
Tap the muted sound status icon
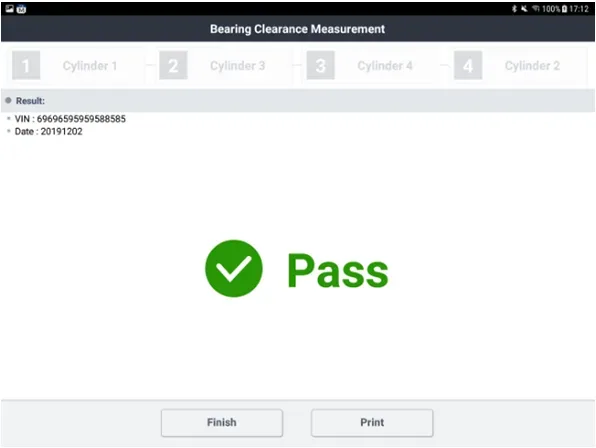tap(525, 9)
